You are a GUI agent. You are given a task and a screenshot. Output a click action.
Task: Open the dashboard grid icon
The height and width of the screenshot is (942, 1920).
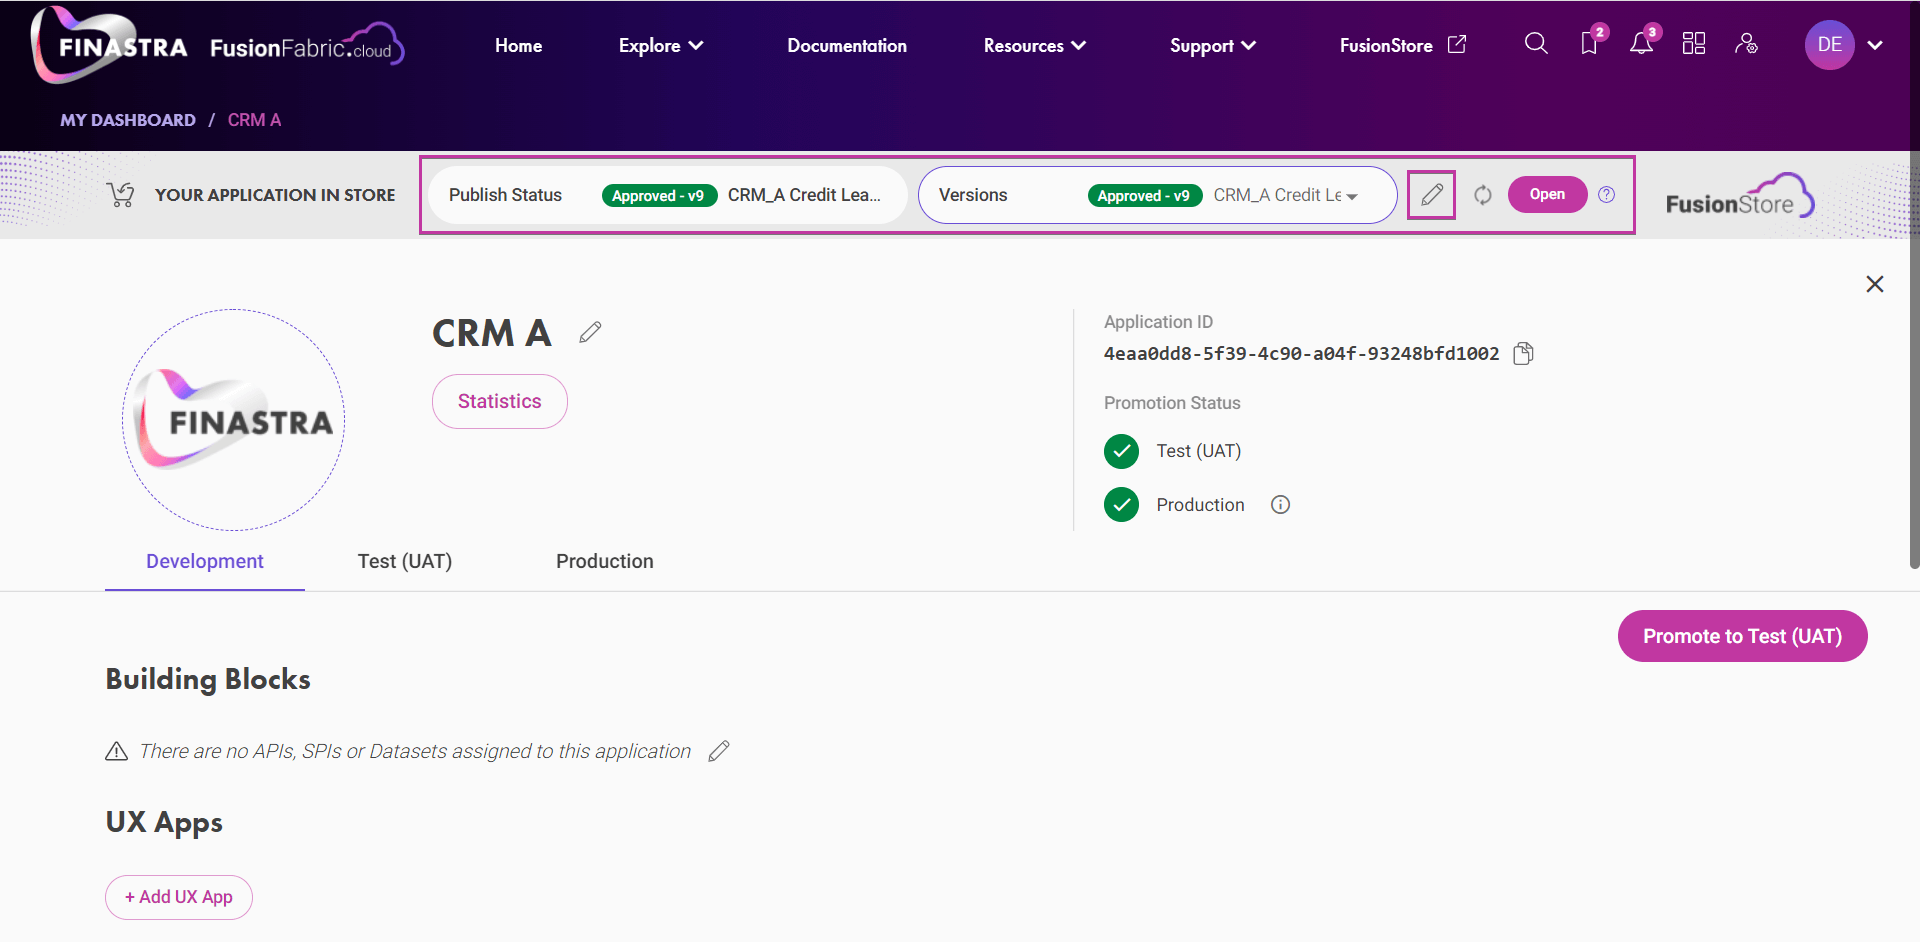[x=1694, y=43]
